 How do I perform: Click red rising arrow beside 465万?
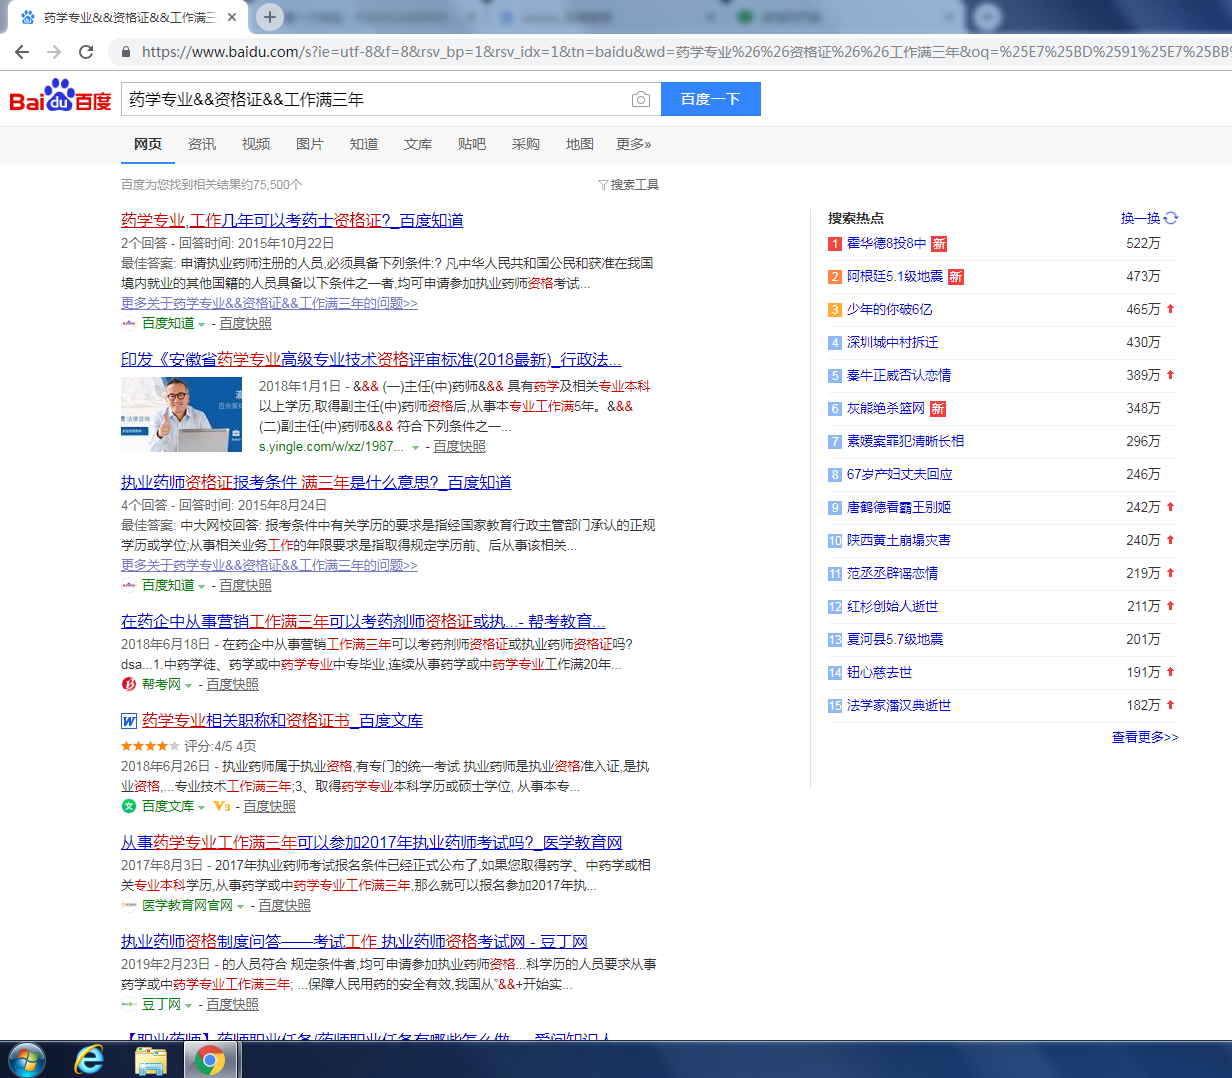click(x=1170, y=309)
